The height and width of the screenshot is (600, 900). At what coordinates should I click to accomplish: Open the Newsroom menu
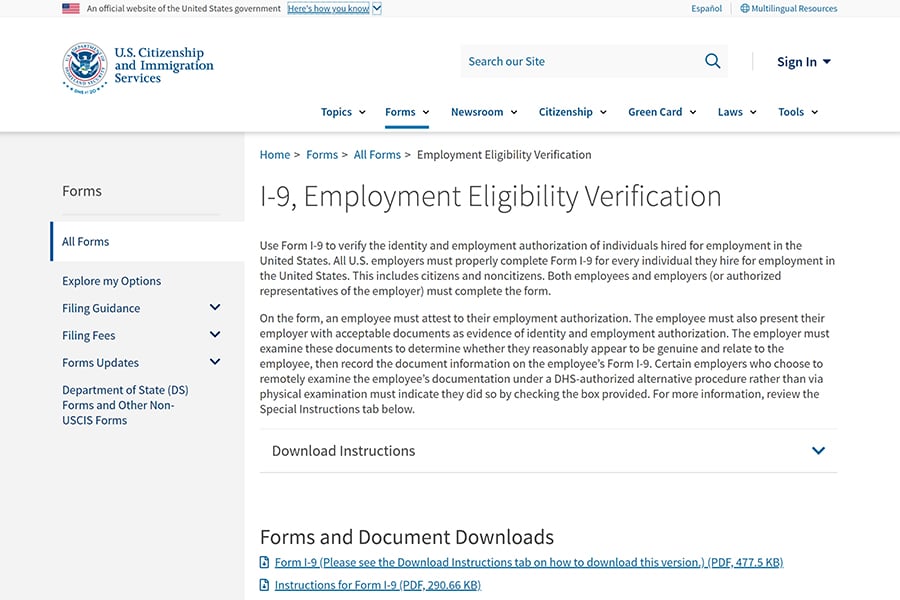[484, 112]
